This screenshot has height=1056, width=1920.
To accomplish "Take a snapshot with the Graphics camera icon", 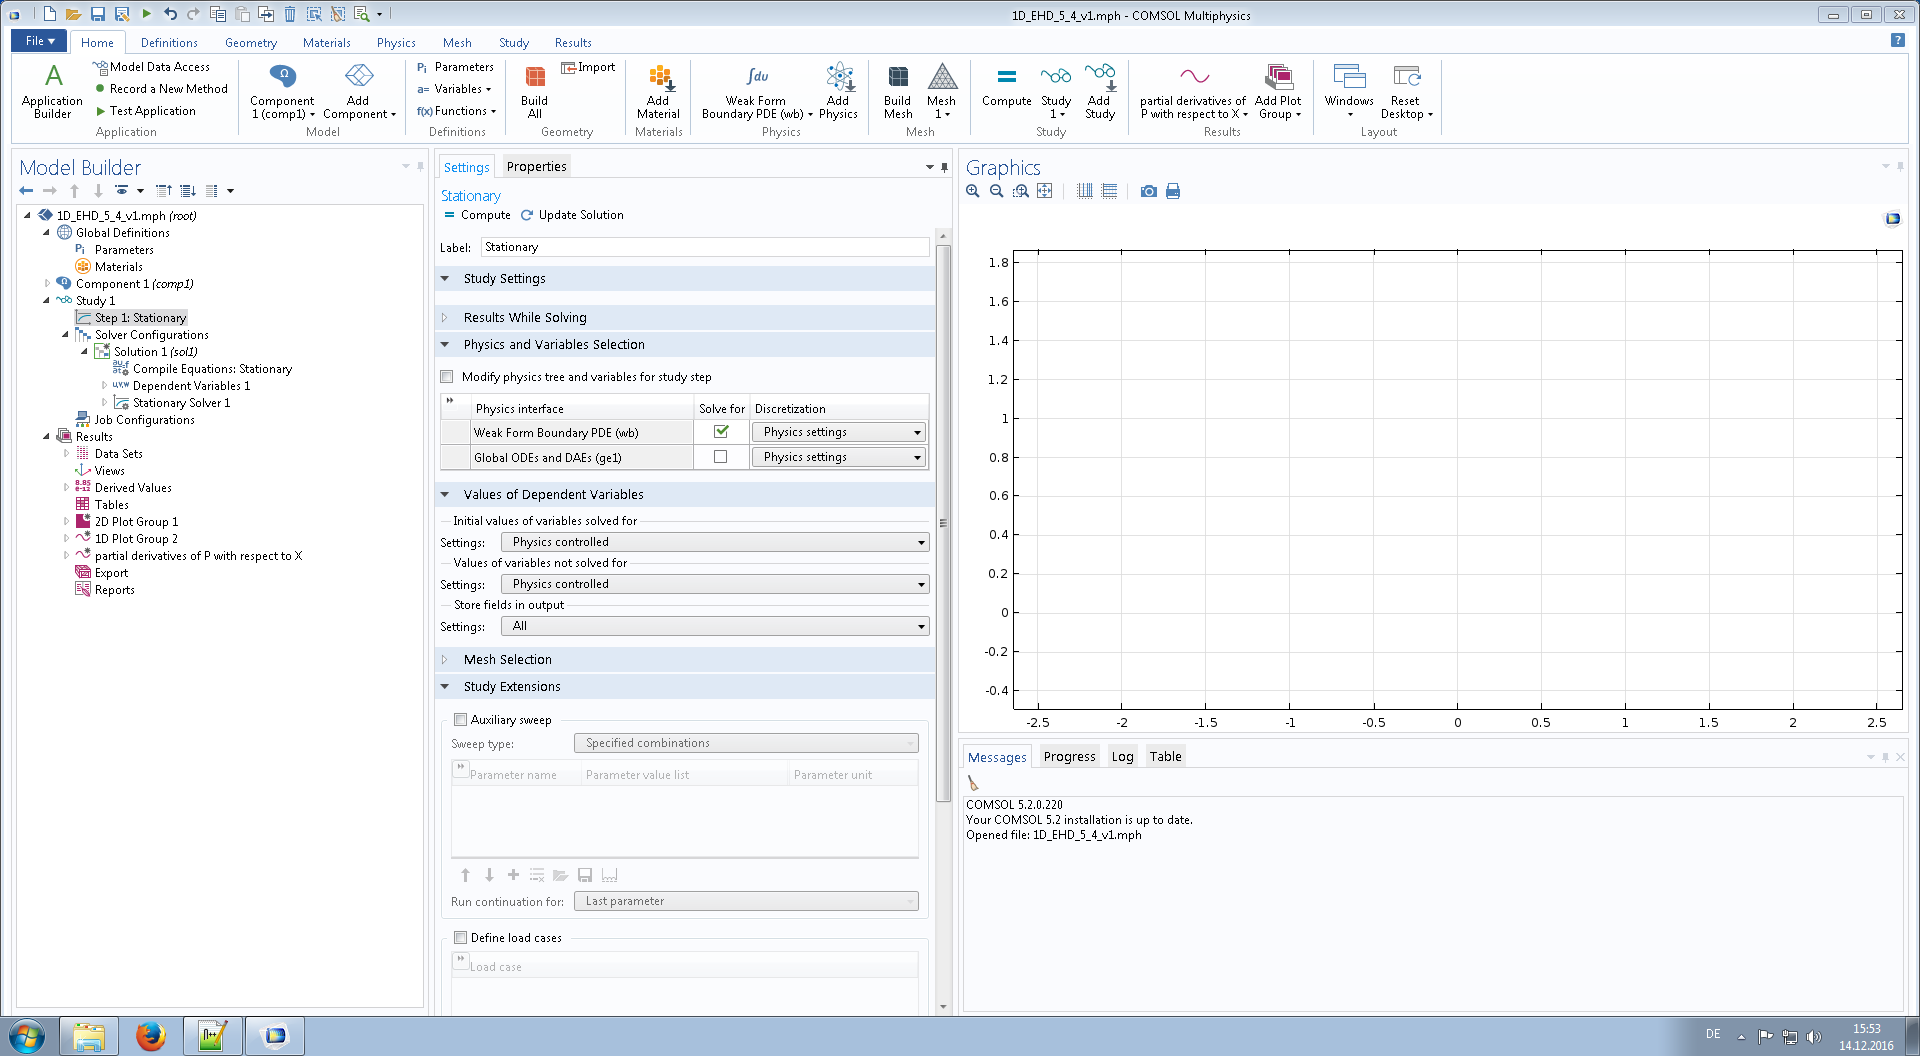I will tap(1149, 191).
